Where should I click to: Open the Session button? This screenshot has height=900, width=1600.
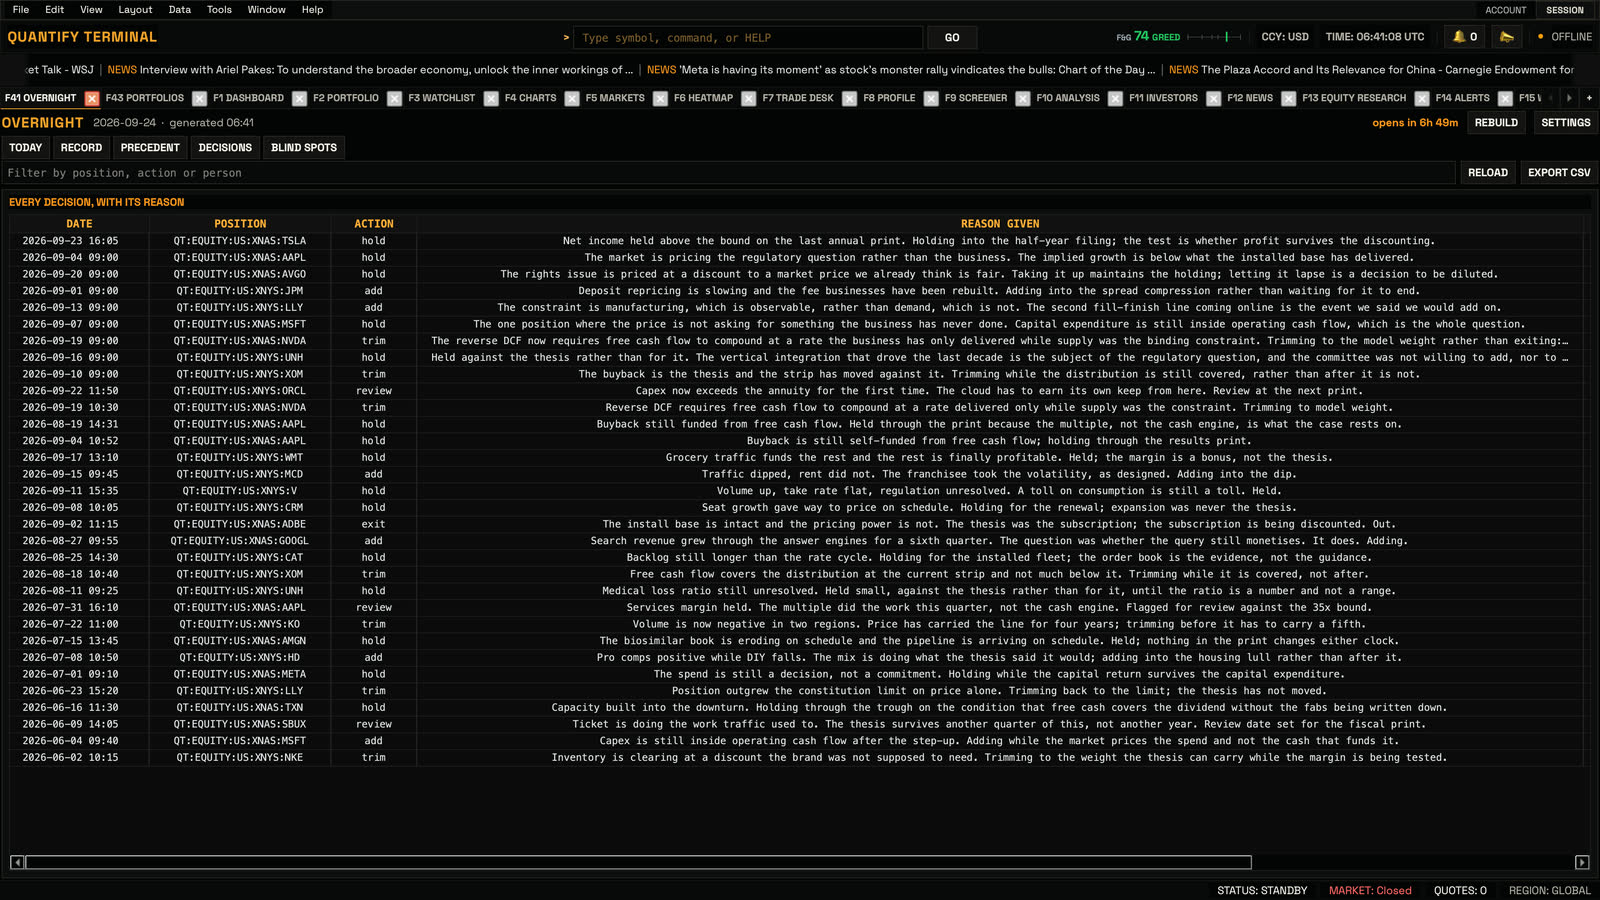[x=1564, y=10]
